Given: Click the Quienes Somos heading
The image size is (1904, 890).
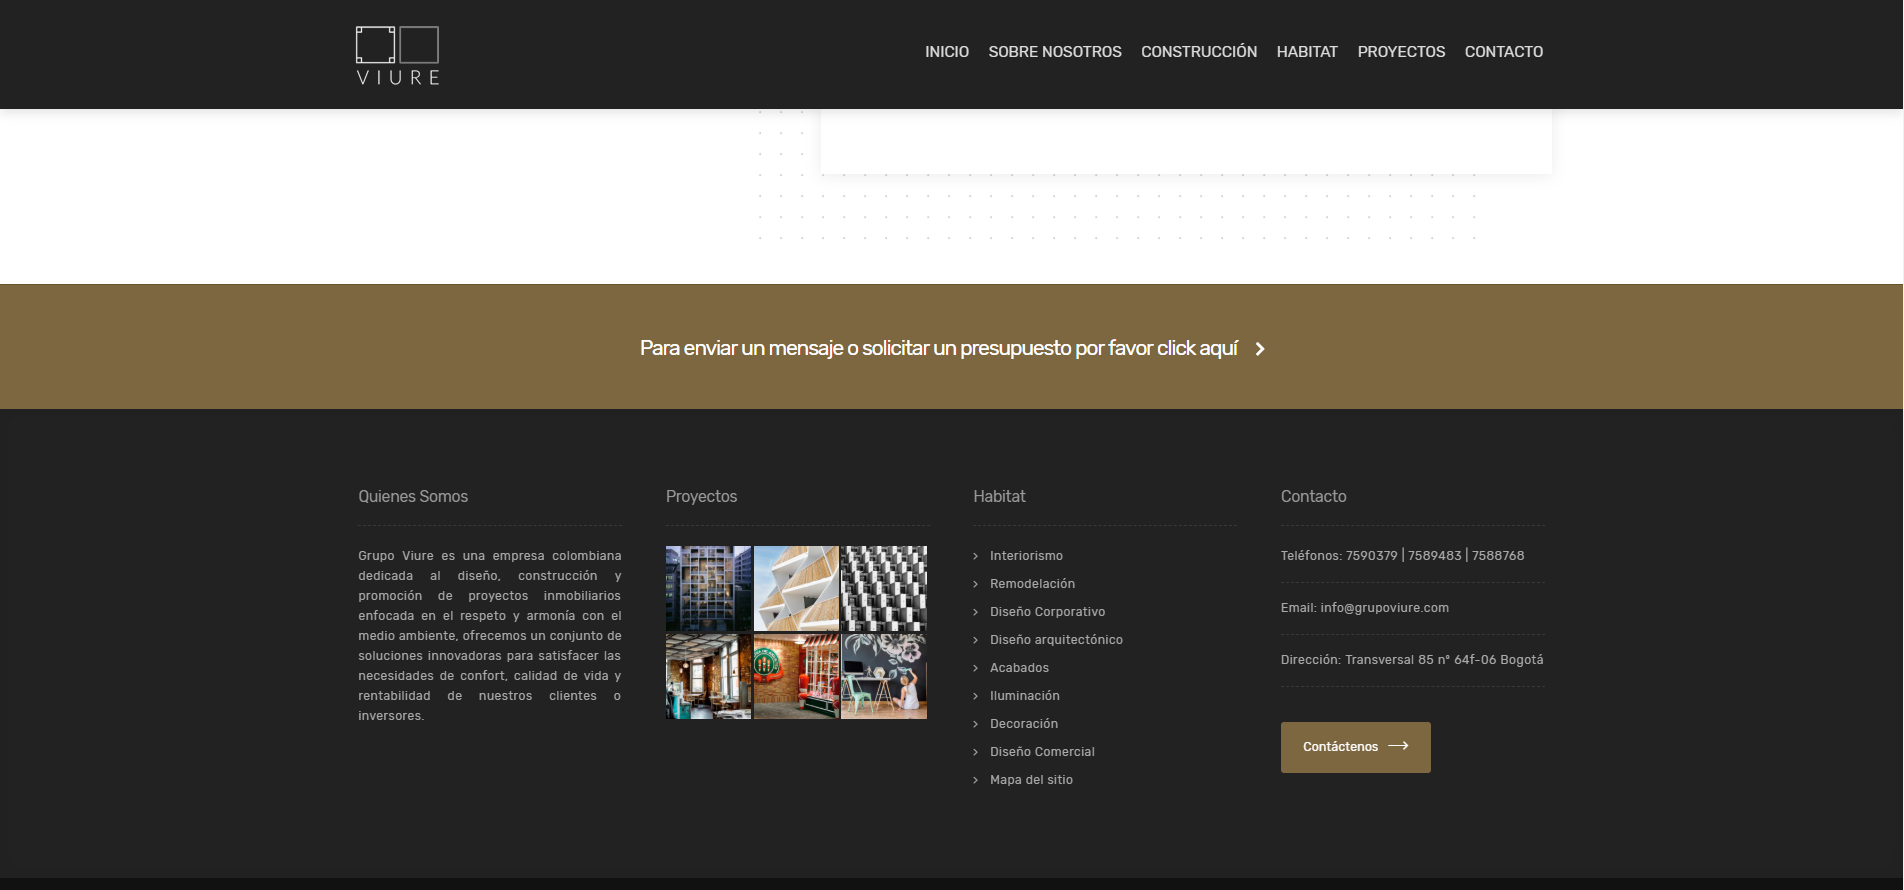Looking at the screenshot, I should (x=413, y=496).
